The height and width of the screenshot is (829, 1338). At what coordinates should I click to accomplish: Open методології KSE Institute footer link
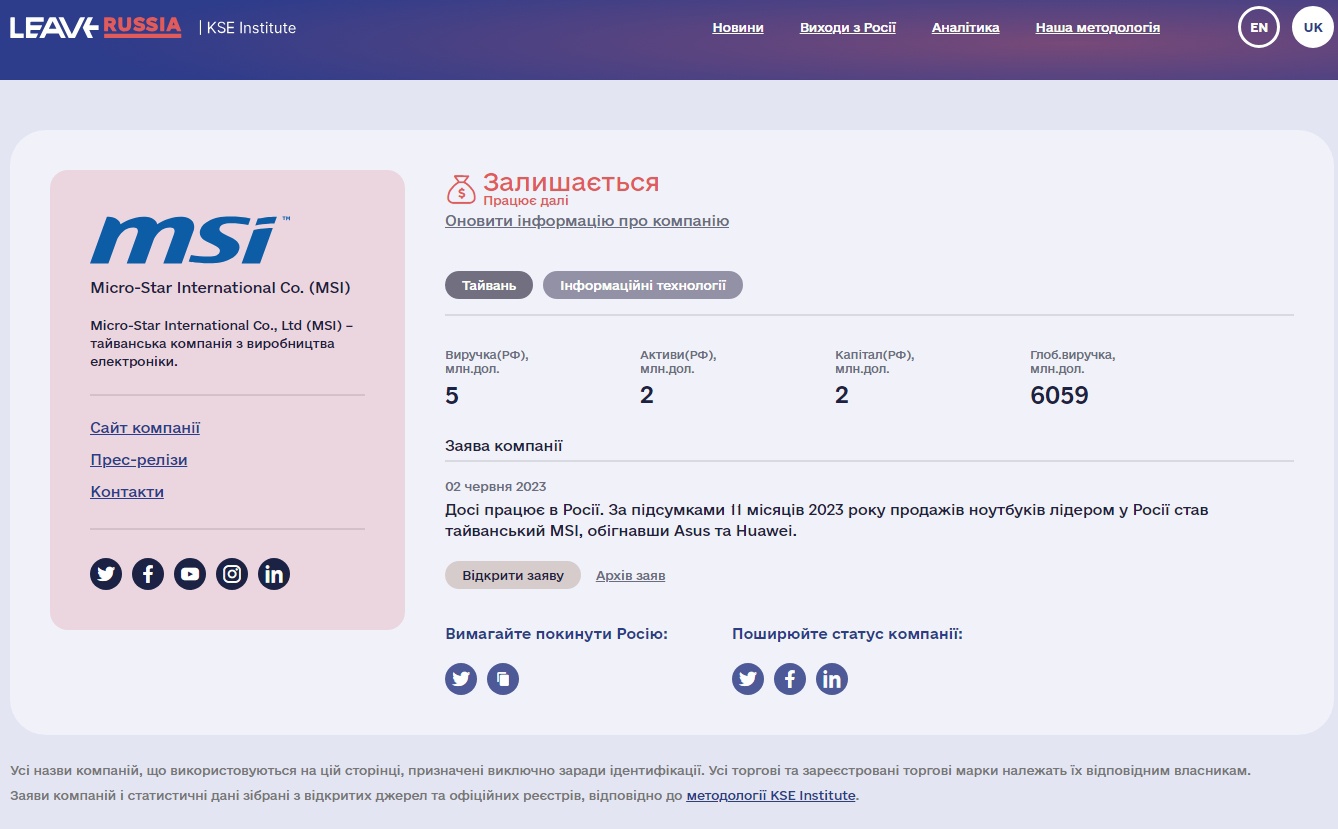(x=771, y=796)
